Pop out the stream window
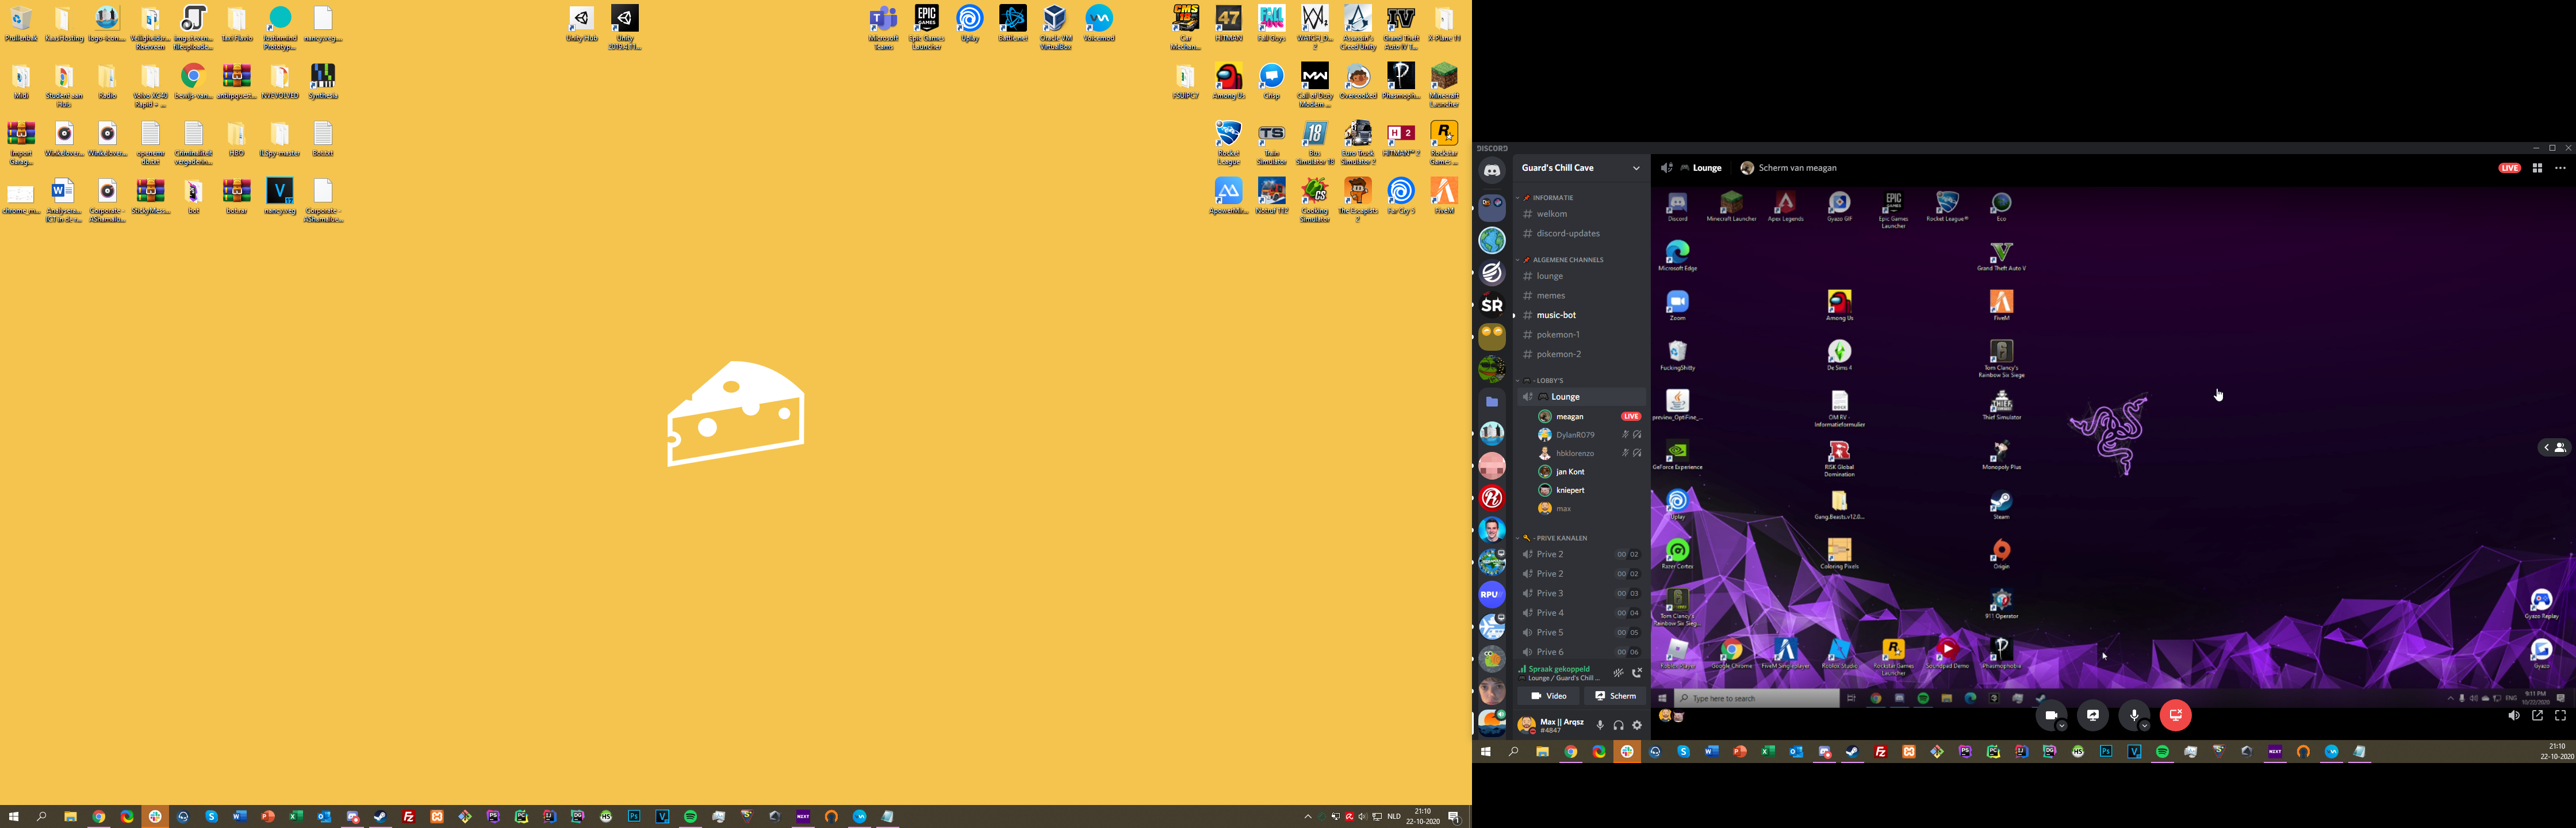 click(x=2537, y=716)
